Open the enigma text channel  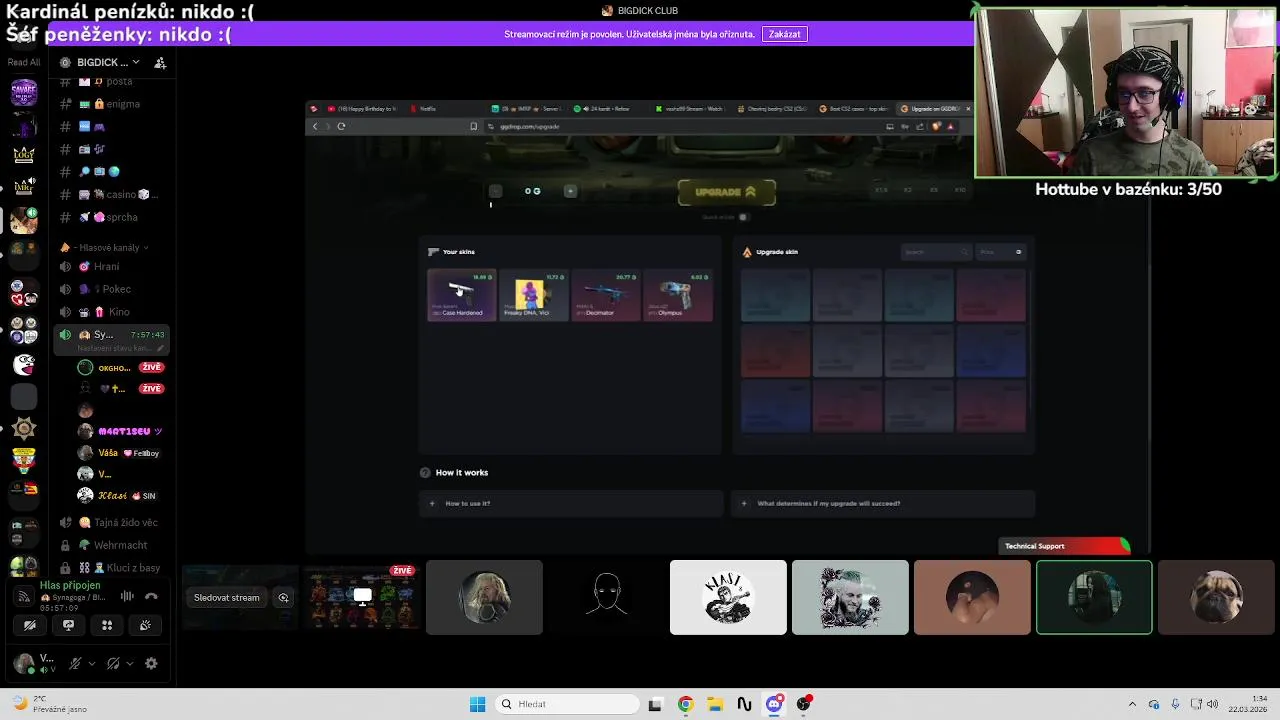point(112,104)
